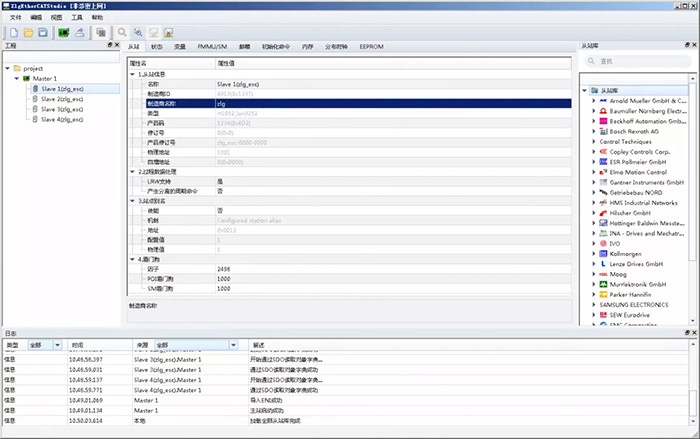Float the slave library panel
The width and height of the screenshot is (700, 439).
pyautogui.click(x=687, y=45)
